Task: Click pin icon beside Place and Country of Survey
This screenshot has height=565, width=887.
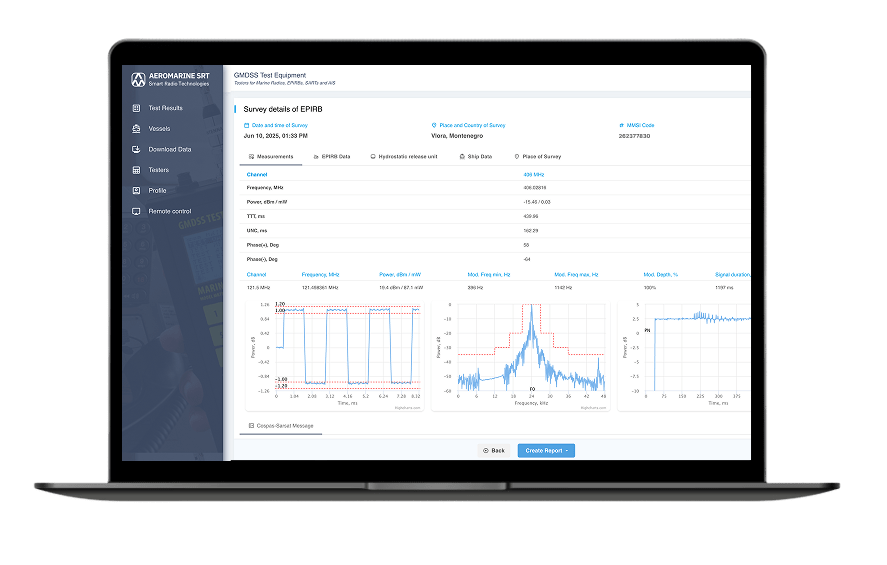Action: click(x=434, y=125)
